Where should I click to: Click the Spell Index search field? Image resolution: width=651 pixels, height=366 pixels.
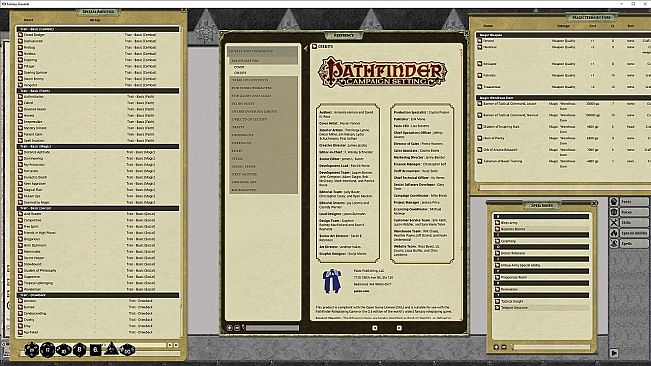tap(552, 347)
